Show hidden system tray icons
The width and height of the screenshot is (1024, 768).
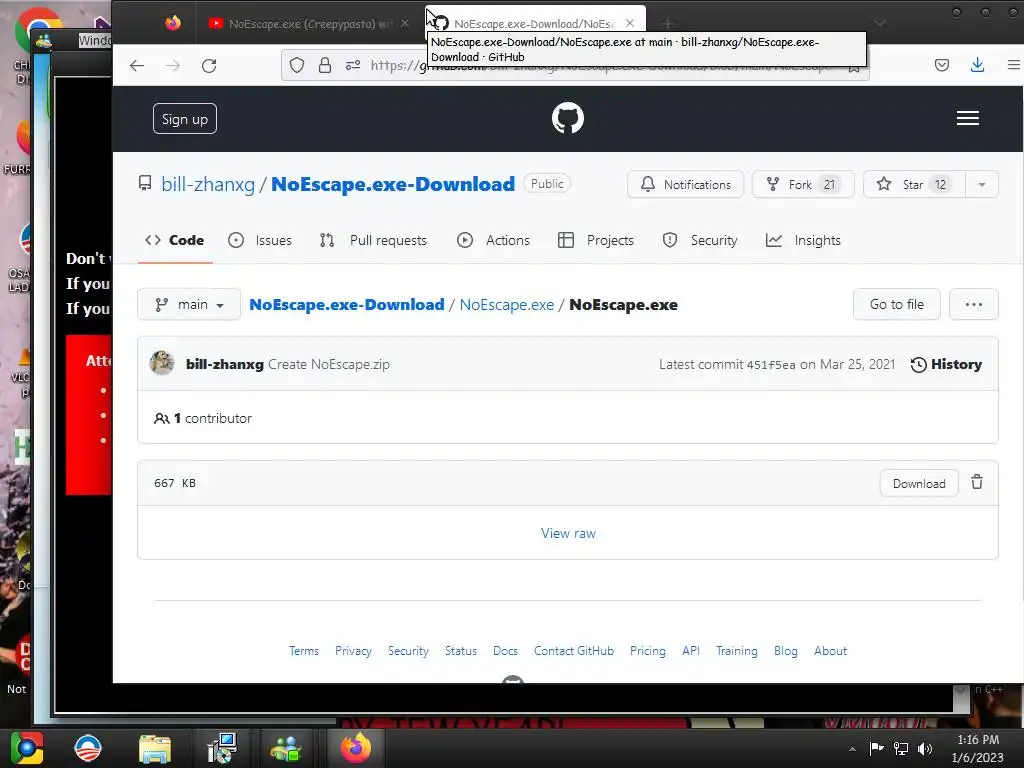852,749
